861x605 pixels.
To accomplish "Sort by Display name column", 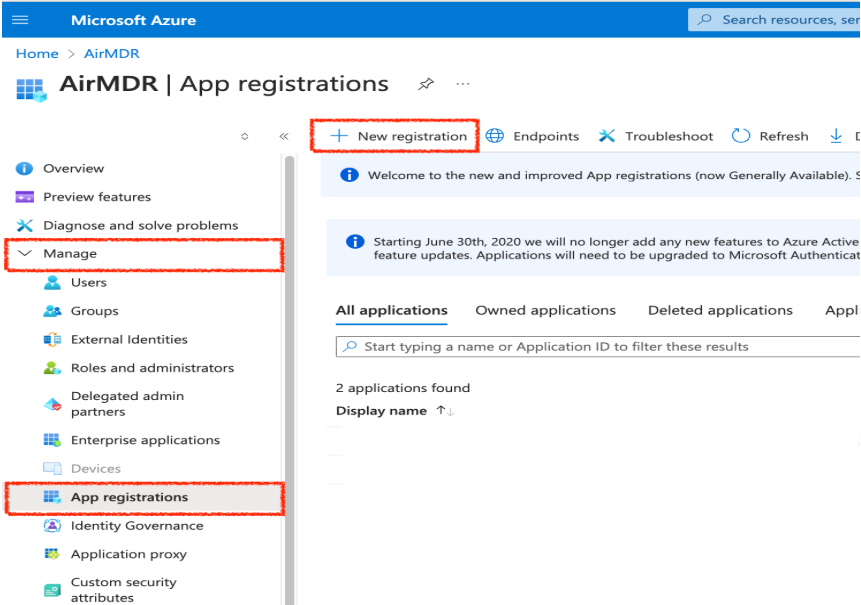I will pos(381,411).
